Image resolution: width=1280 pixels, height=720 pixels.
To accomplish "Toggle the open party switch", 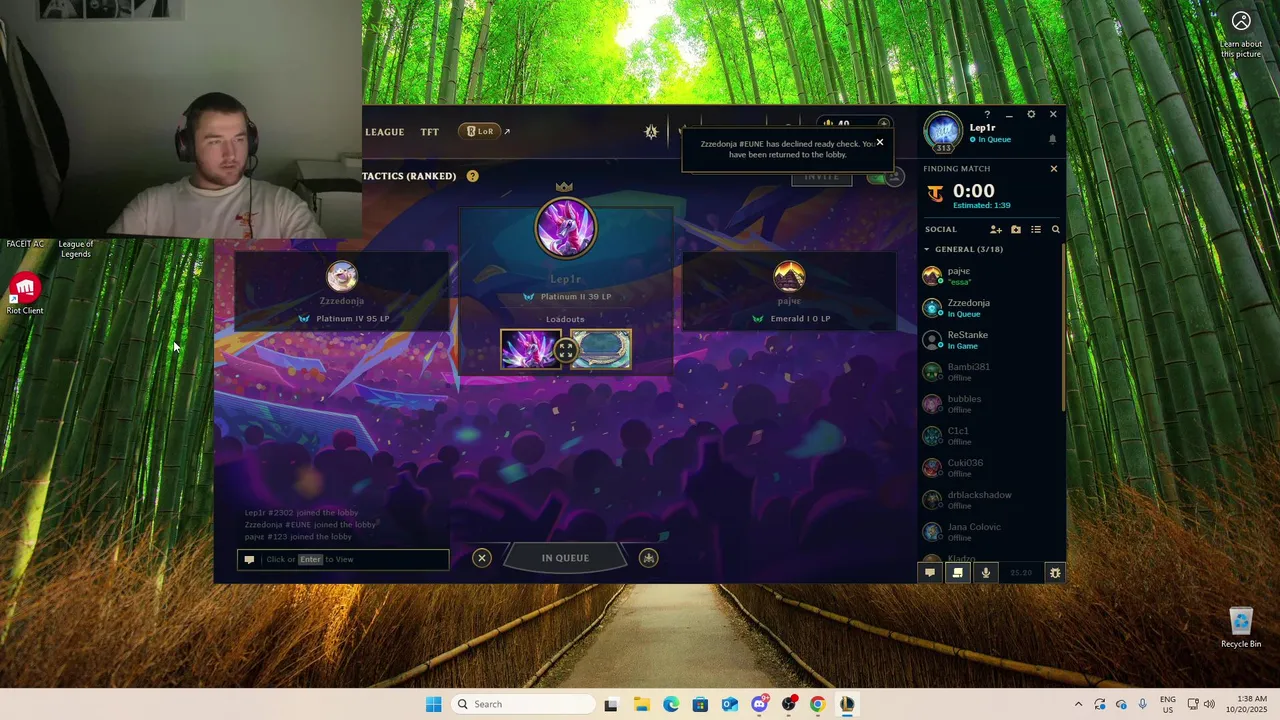I will pyautogui.click(x=884, y=177).
